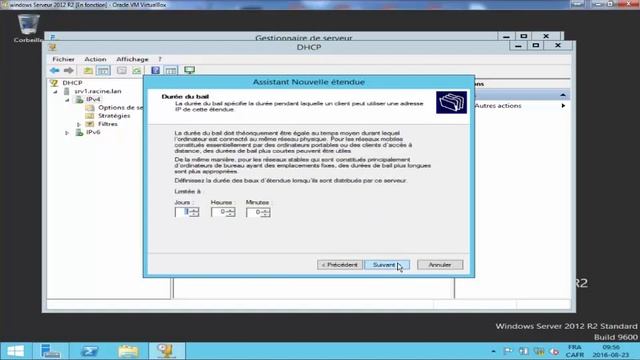Screen dimensions: 640x360
Task: Click the Forward arrow in DHCP toolbar
Action: coord(69,71)
